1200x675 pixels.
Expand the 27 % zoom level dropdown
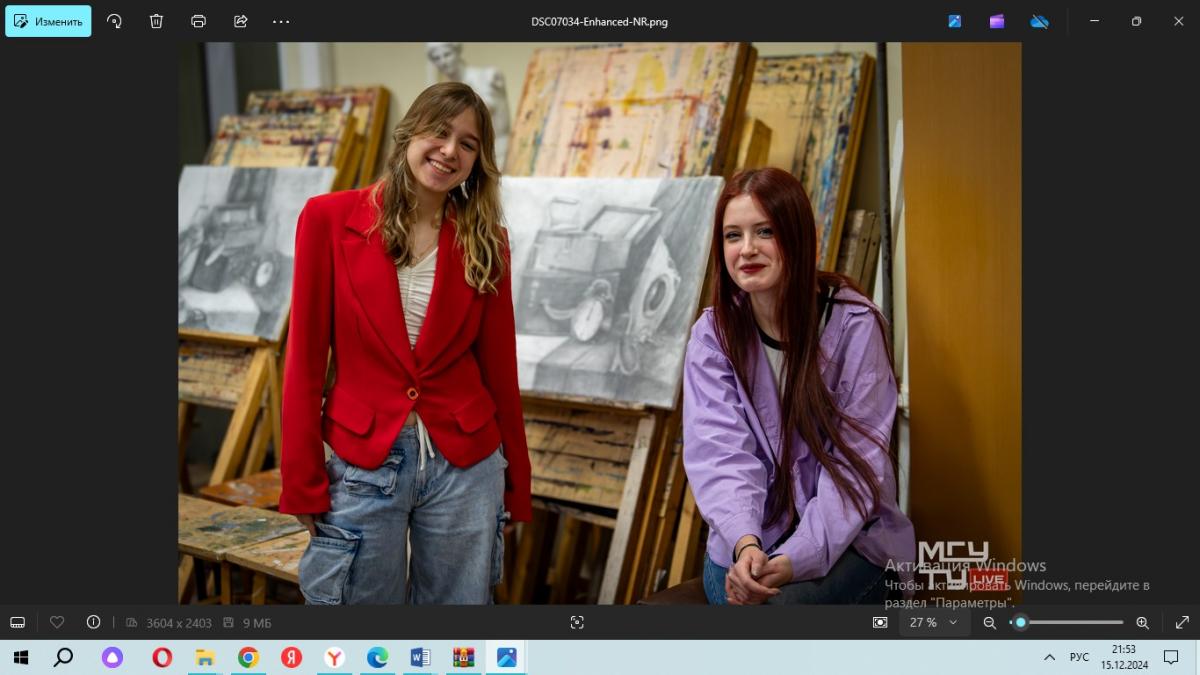tap(934, 622)
